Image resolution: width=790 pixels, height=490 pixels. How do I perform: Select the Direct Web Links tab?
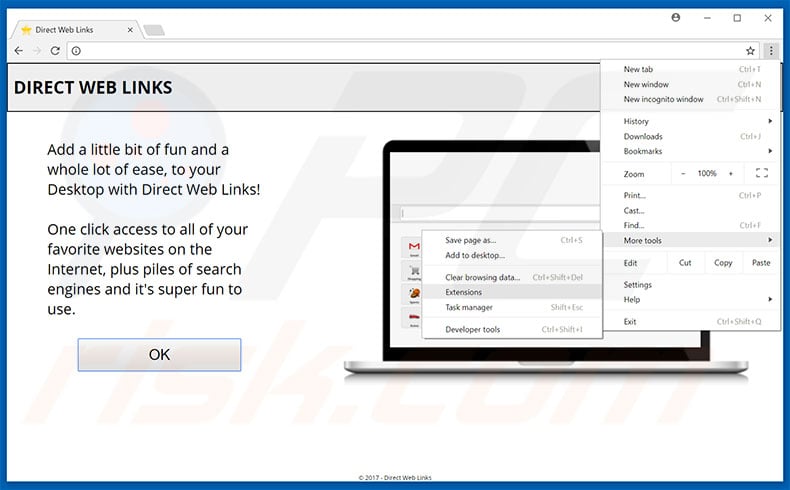pos(76,30)
